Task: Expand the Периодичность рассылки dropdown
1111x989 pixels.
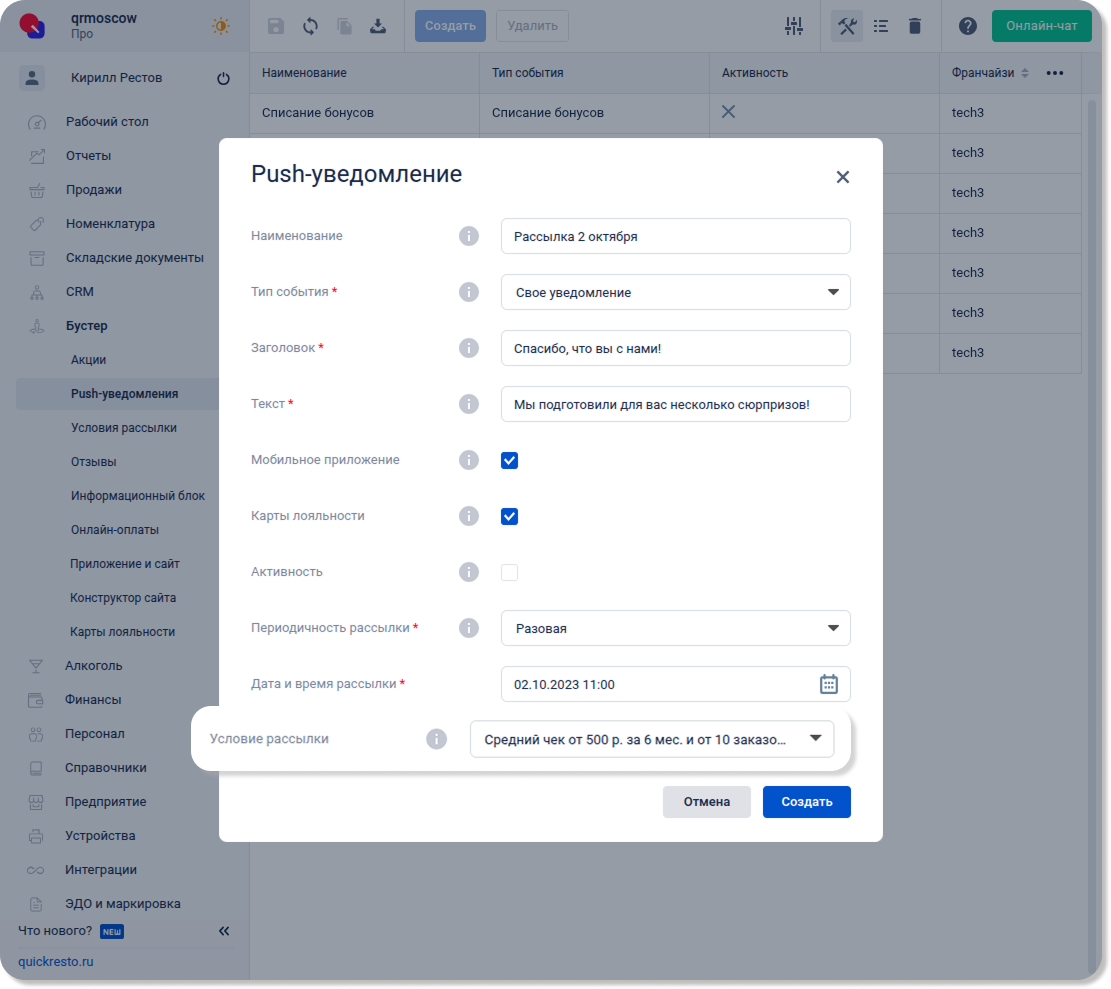Action: (x=675, y=628)
